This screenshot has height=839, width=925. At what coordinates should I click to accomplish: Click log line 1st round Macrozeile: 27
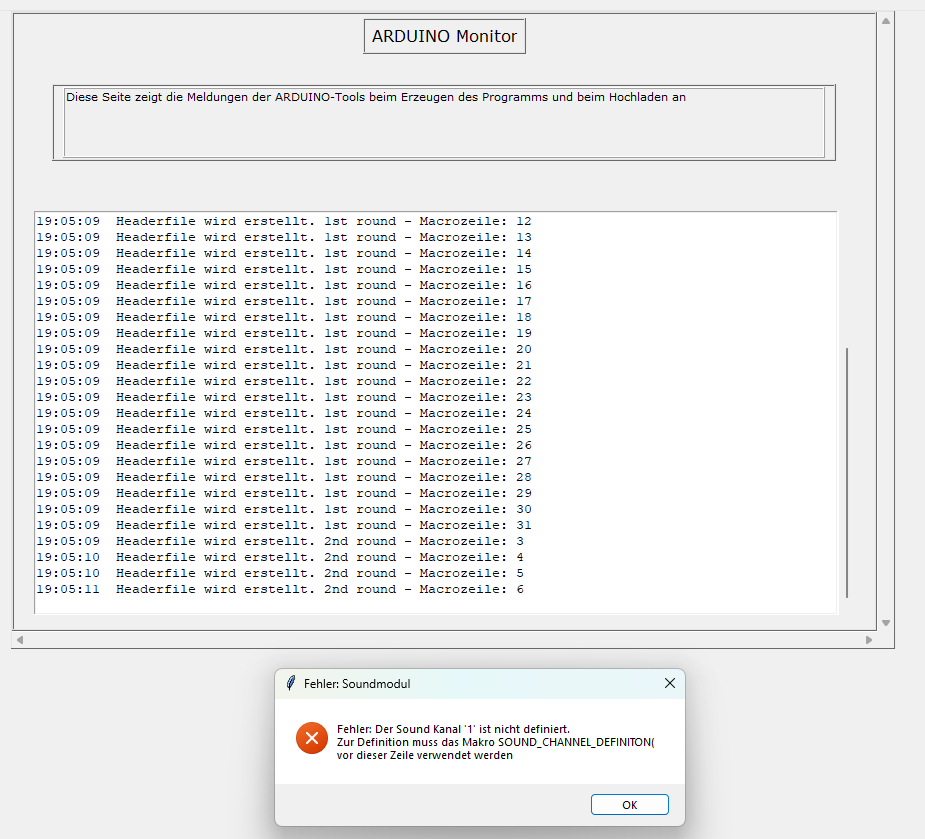[284, 461]
